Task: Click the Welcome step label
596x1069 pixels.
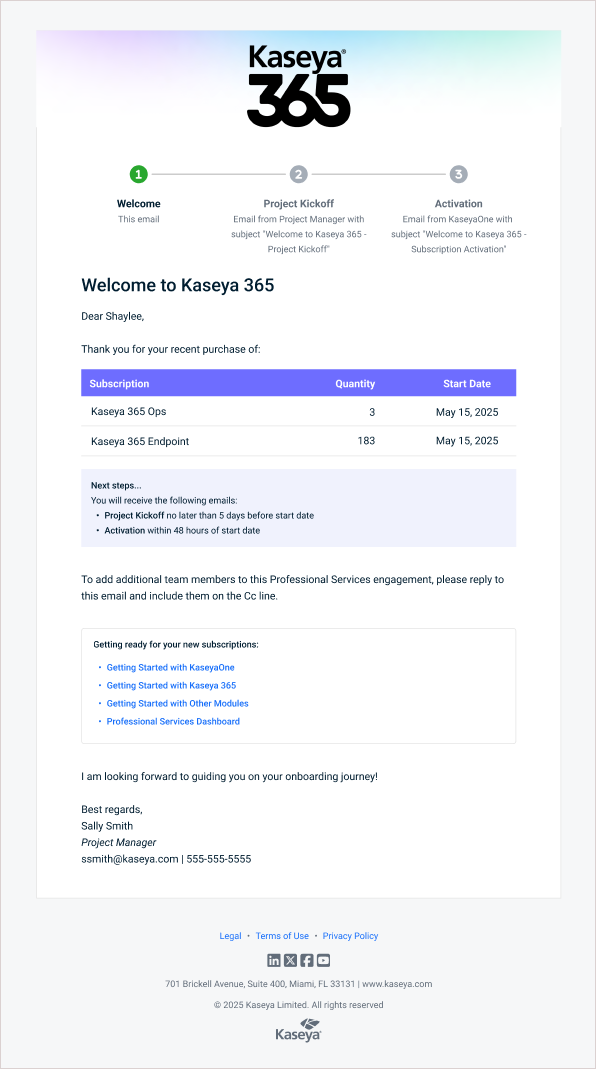Action: tap(138, 203)
